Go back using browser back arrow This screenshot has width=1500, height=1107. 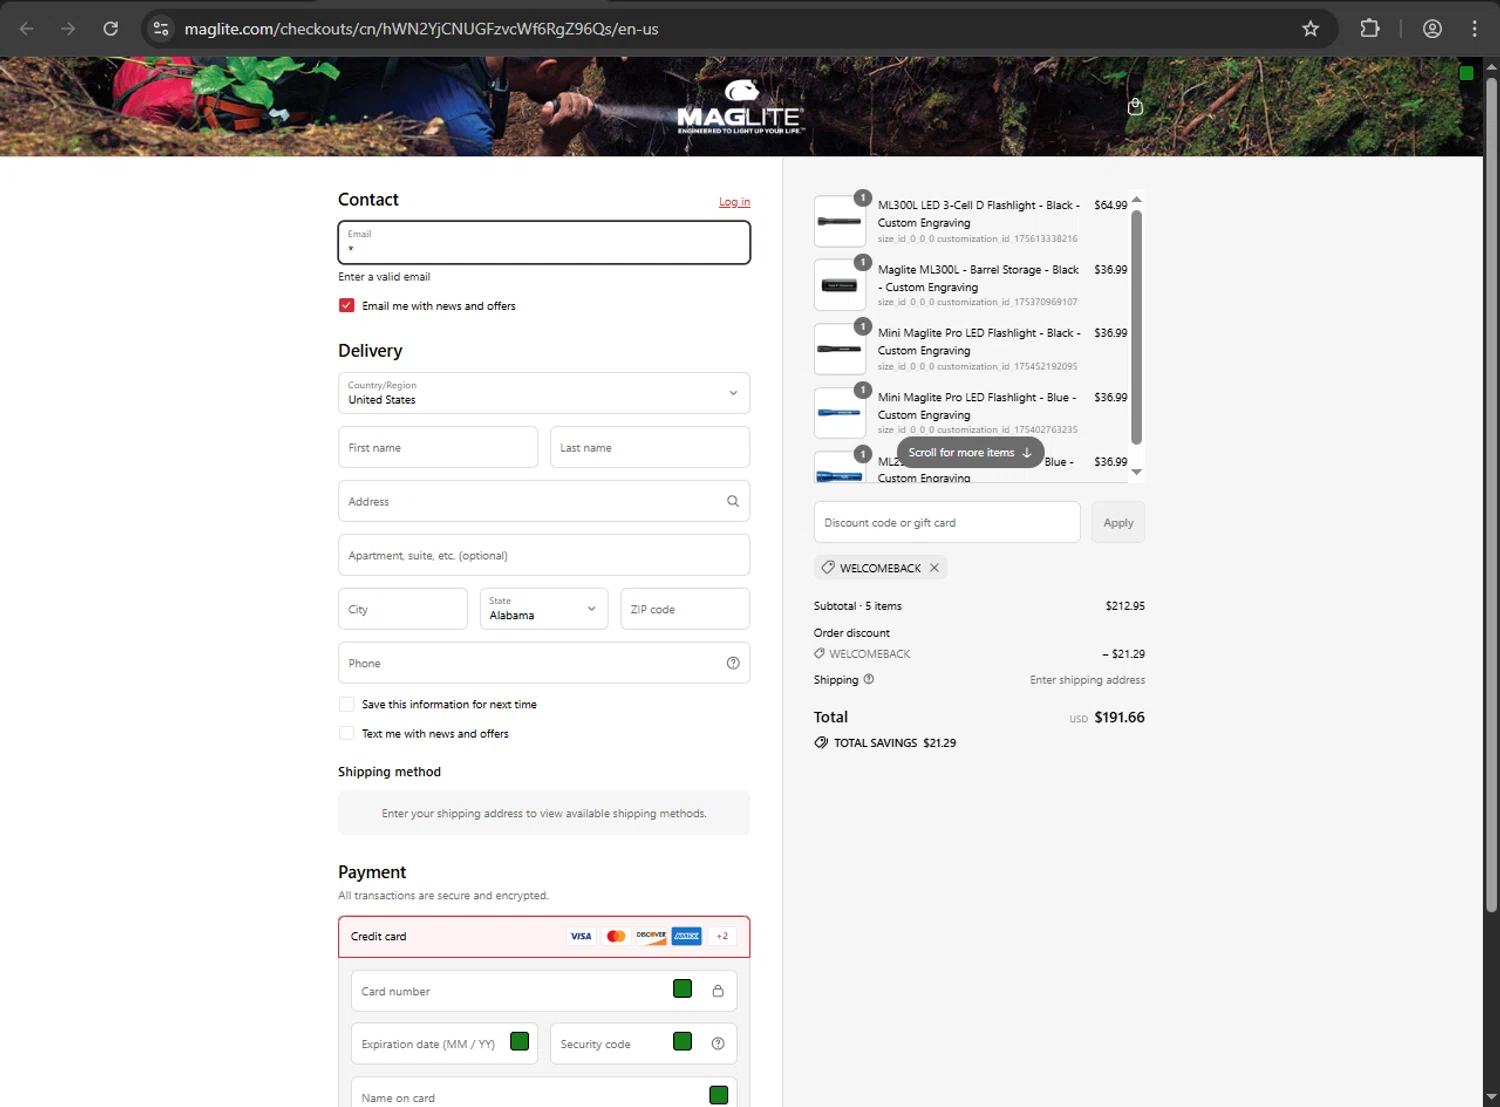tap(27, 29)
